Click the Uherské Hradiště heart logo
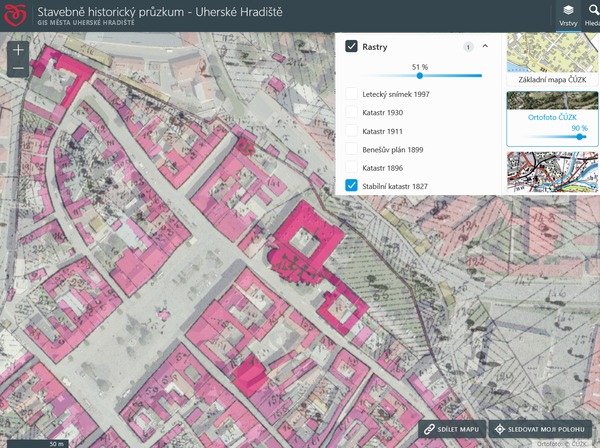 [x=15, y=15]
